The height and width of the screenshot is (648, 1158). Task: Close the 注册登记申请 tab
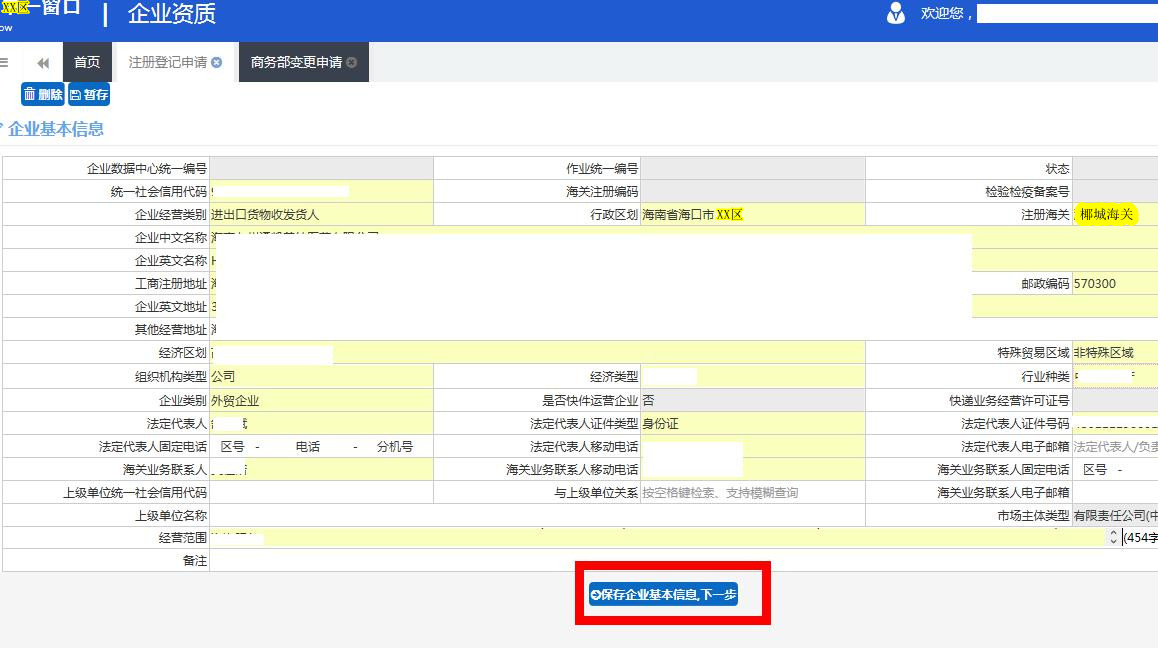click(217, 62)
